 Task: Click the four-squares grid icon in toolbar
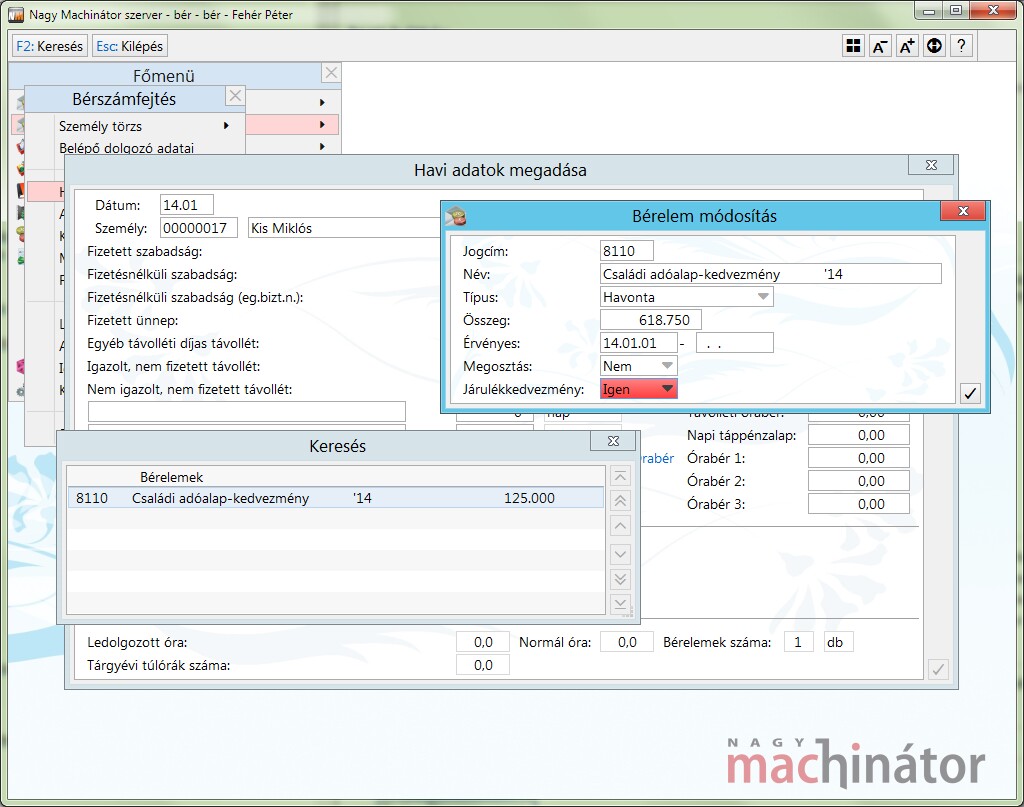[x=853, y=46]
